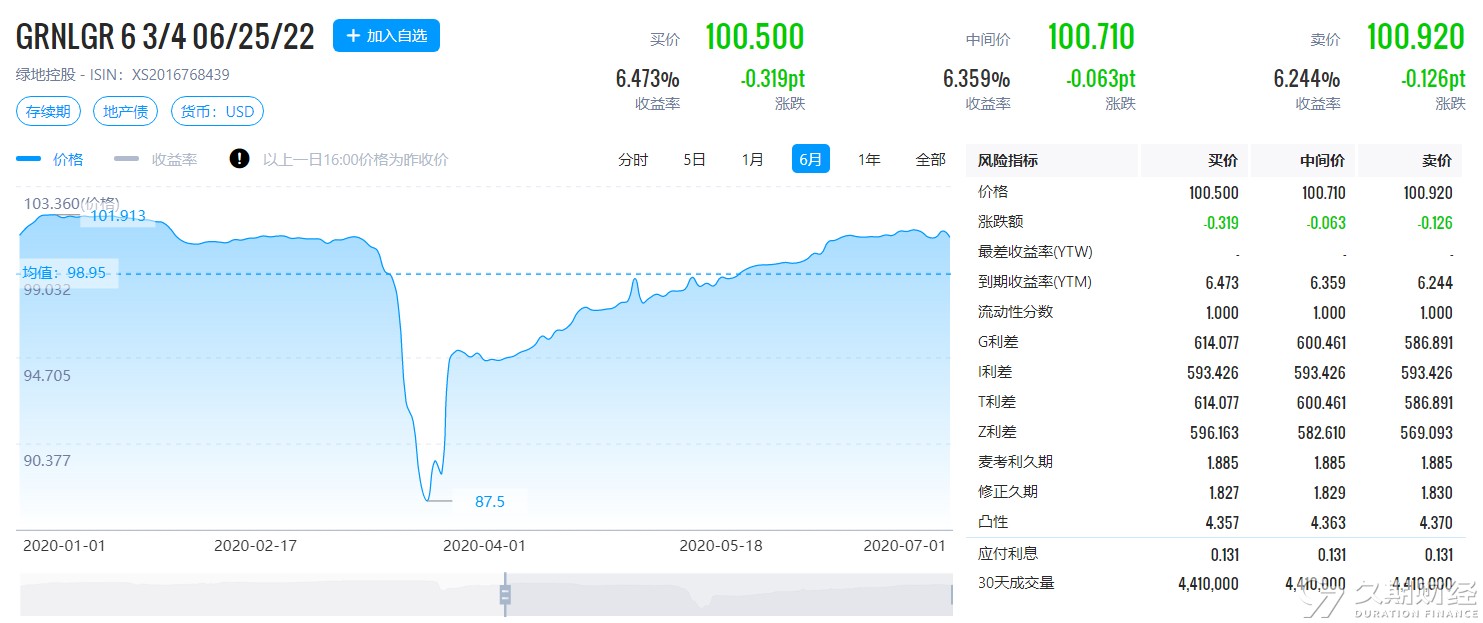The width and height of the screenshot is (1483, 623).
Task: Click the black exclamation info icon
Action: point(239,159)
